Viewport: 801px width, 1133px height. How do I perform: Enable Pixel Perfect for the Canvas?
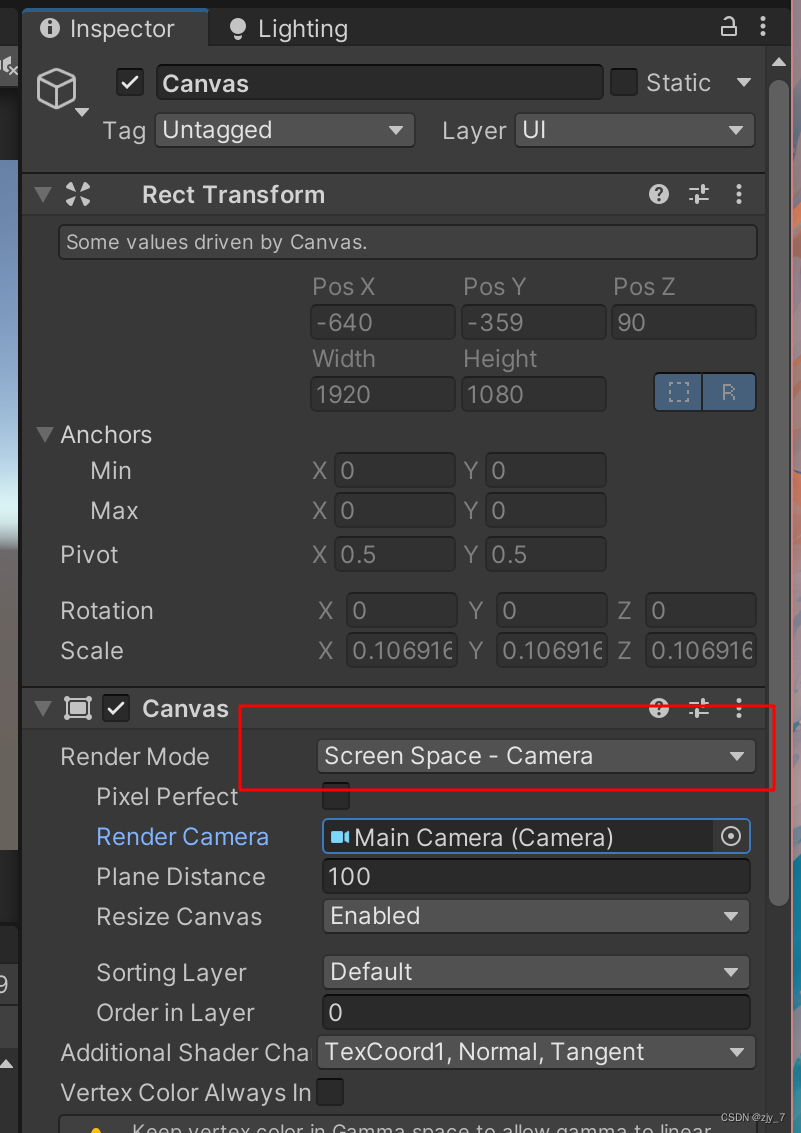335,796
